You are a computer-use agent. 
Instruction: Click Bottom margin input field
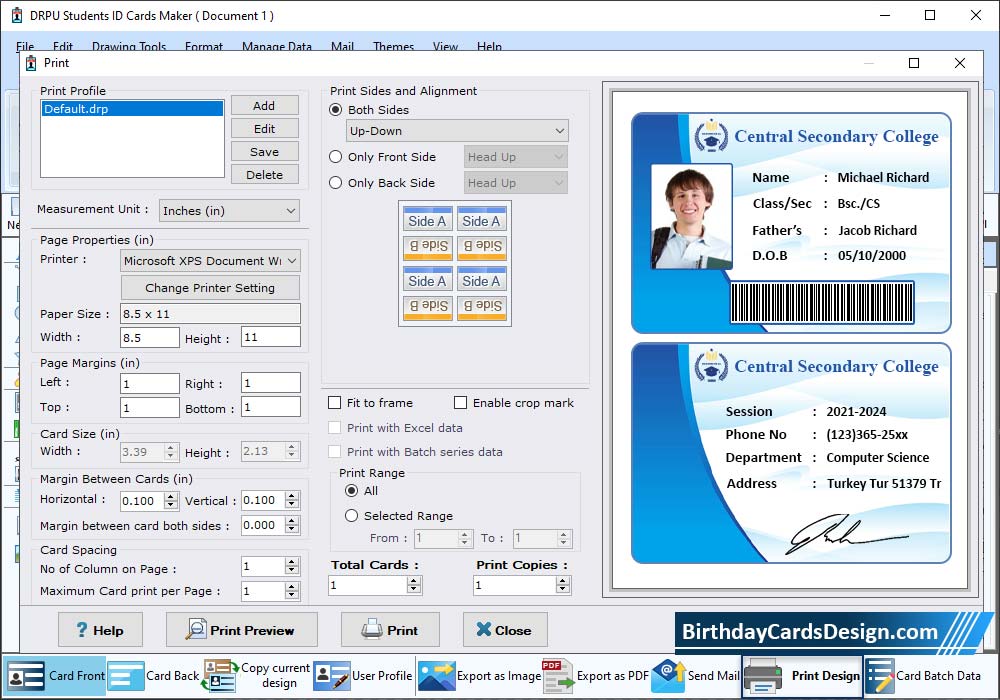[x=270, y=407]
